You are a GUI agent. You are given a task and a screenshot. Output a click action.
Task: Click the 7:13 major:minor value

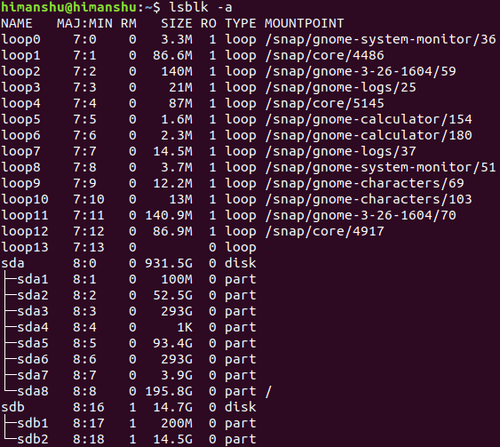coord(89,247)
